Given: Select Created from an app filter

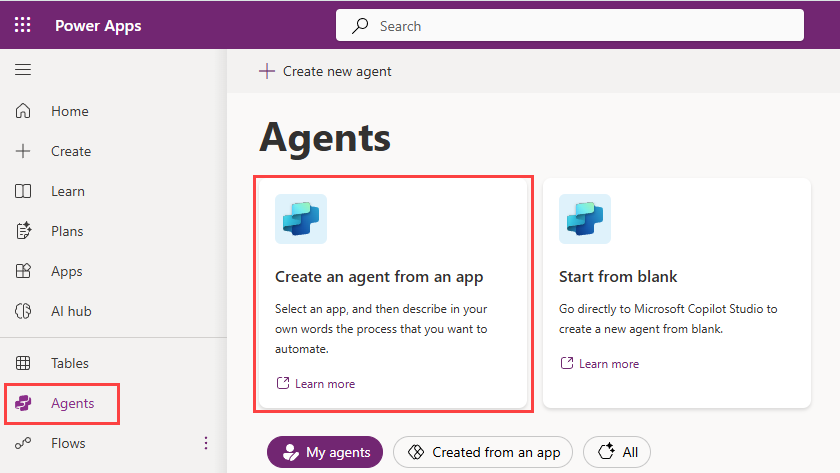Looking at the screenshot, I should click(483, 452).
